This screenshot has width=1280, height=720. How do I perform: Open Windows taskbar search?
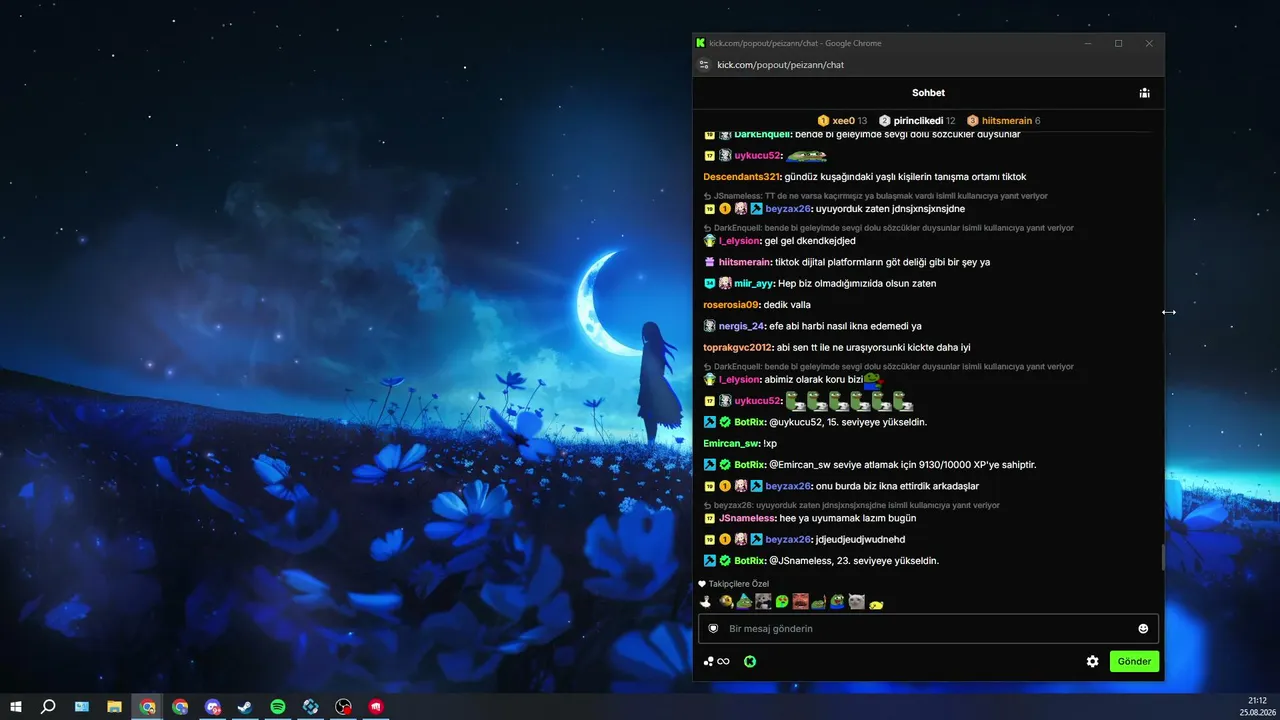(48, 707)
